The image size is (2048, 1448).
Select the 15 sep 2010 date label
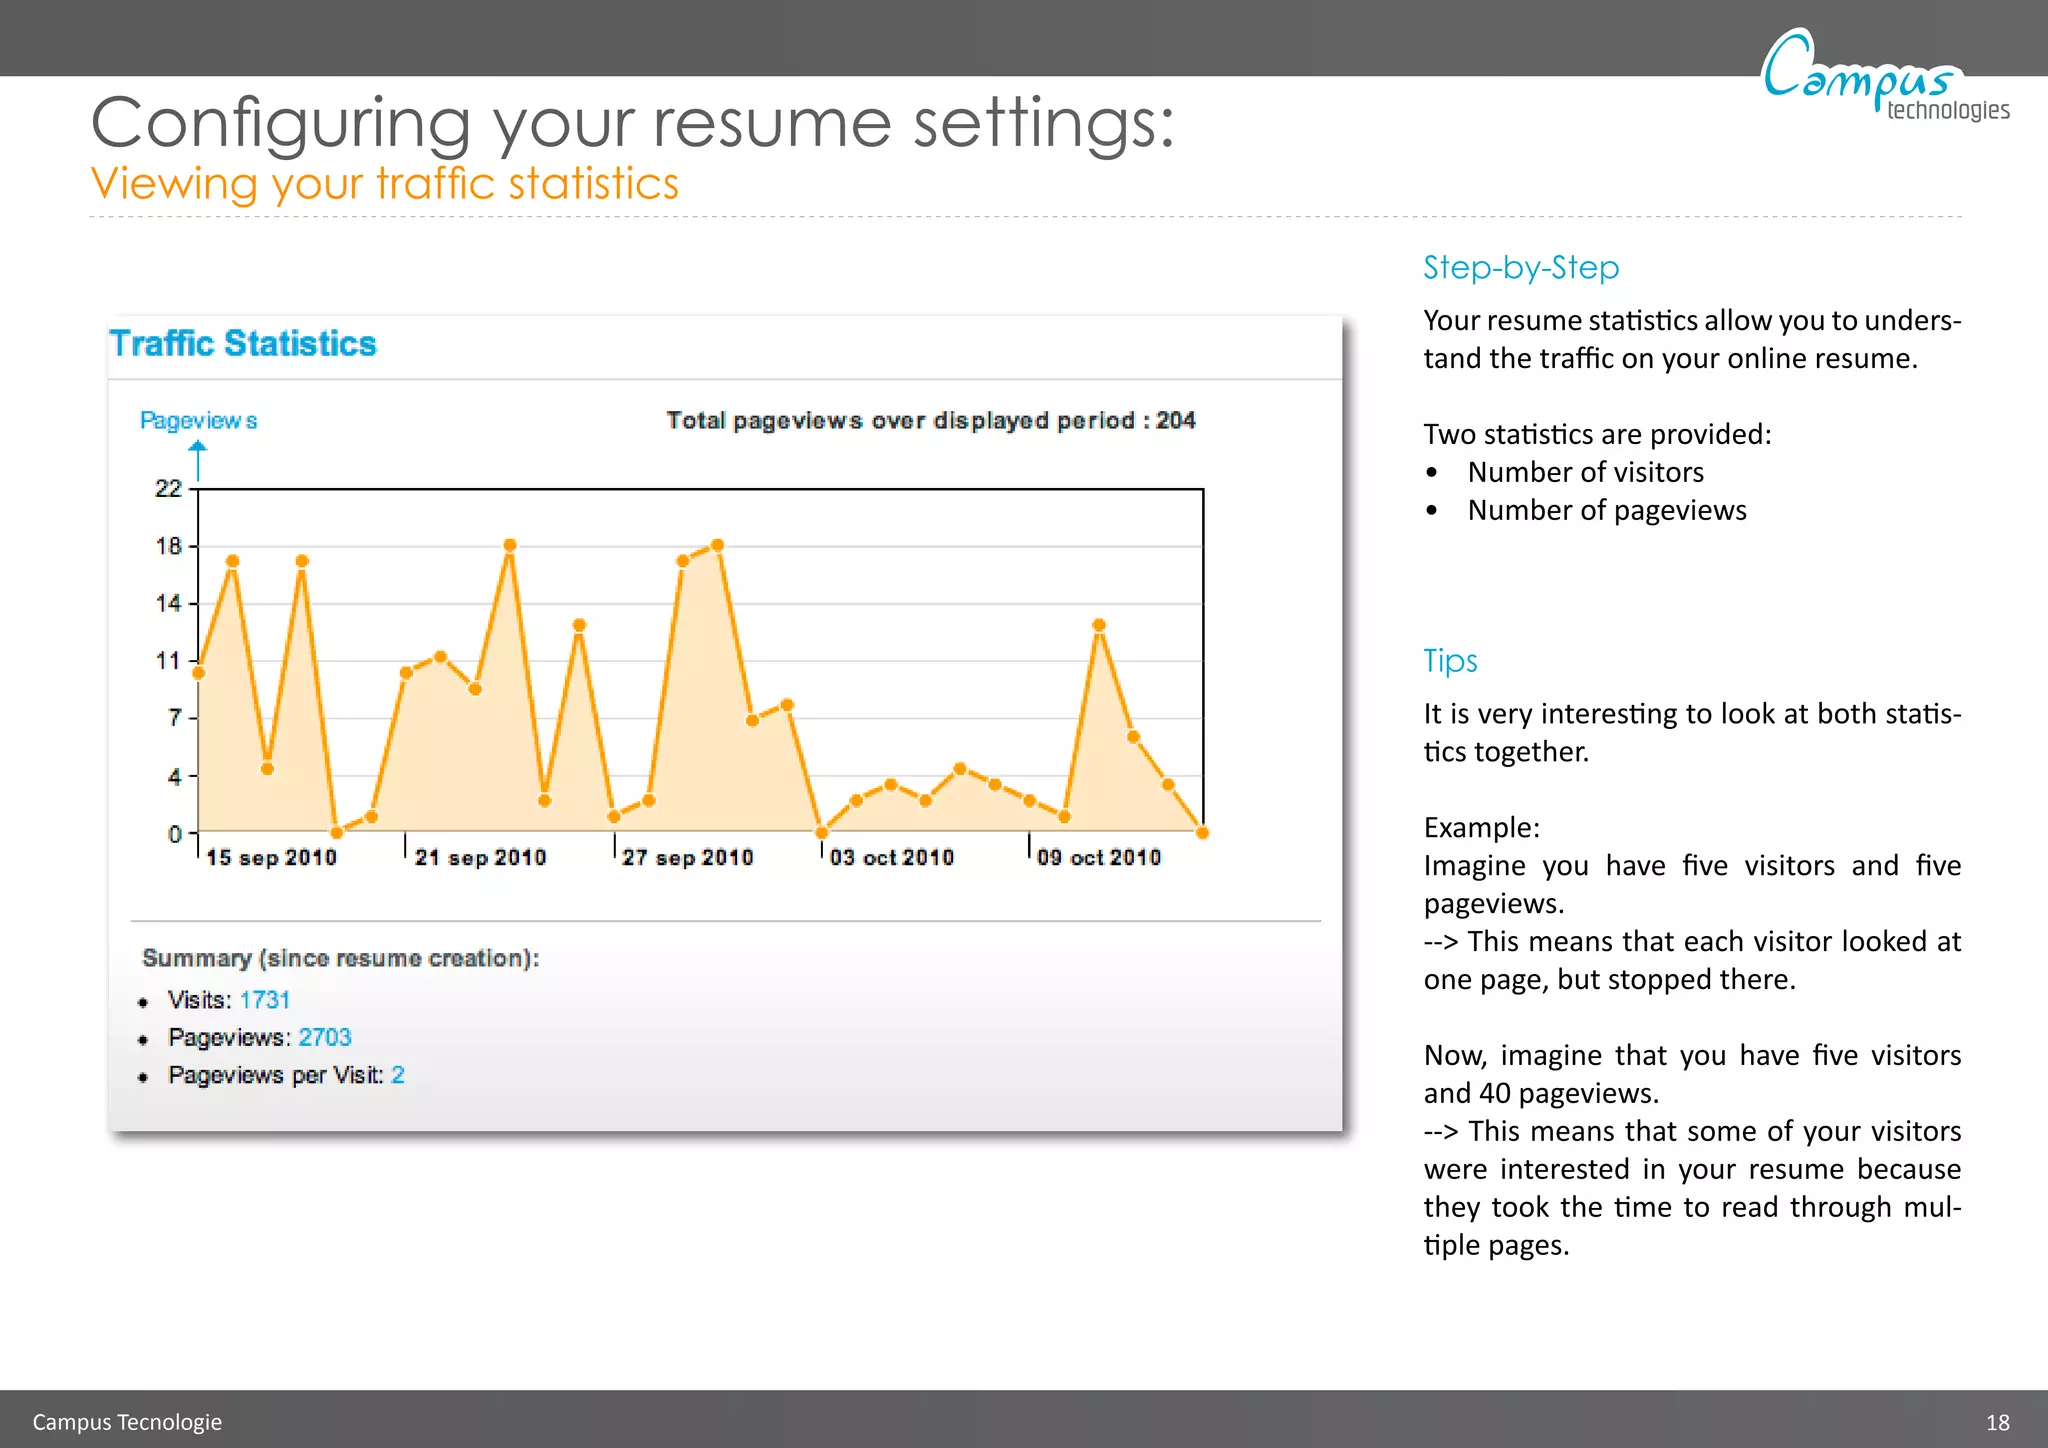[x=271, y=857]
